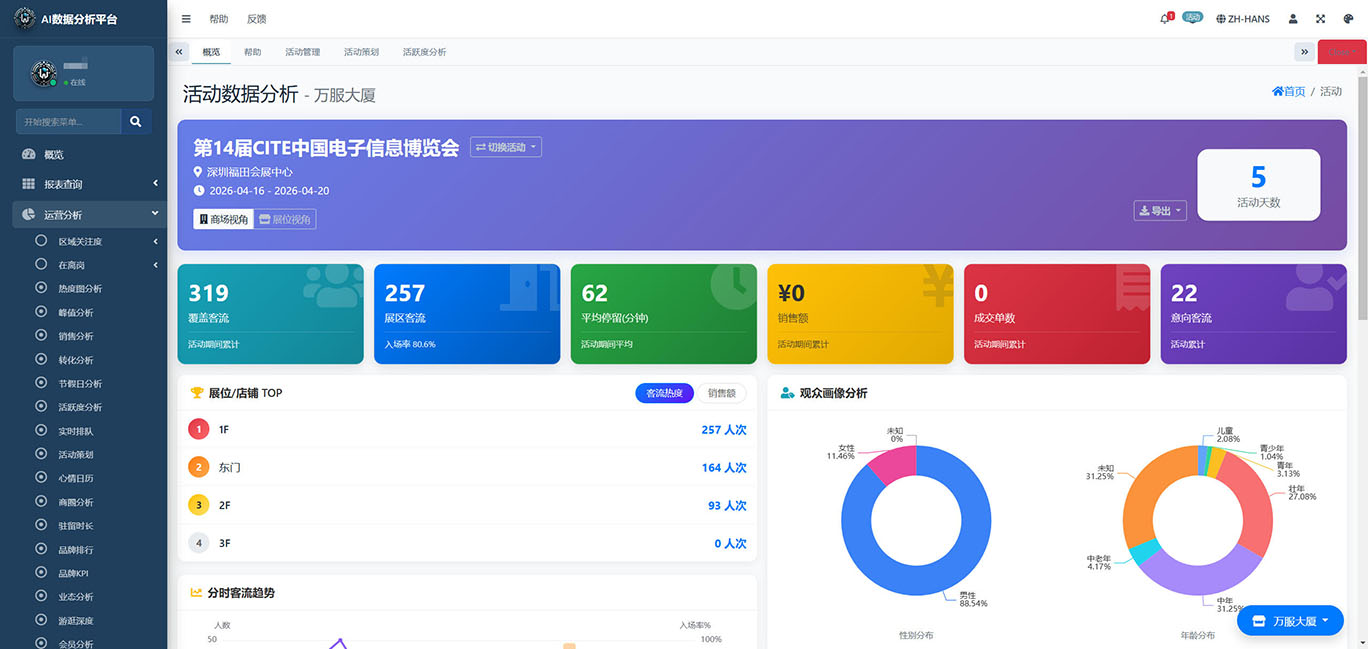Click the user avatar in sidebar
The image size is (1368, 649).
[x=43, y=73]
